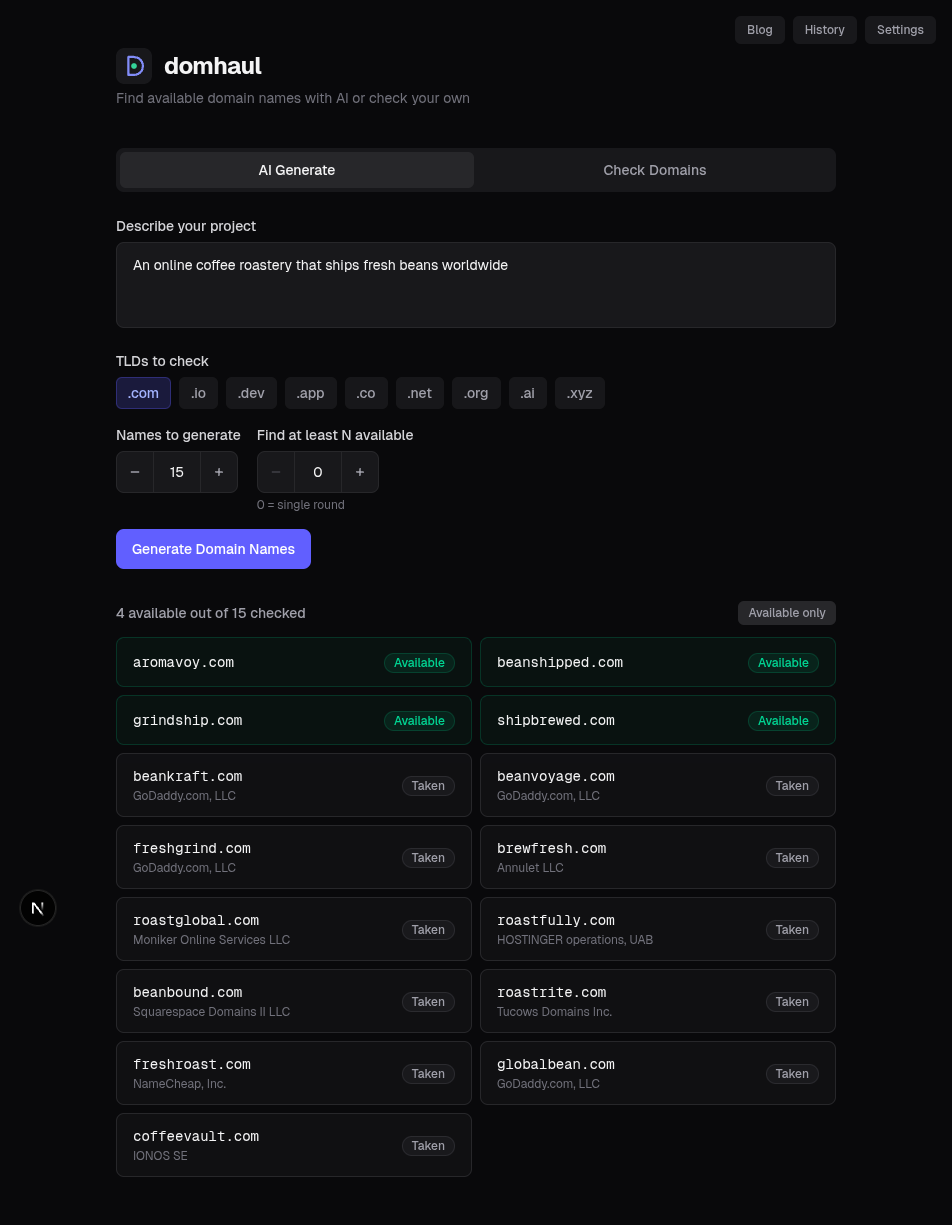Open the History page
Viewport: 952px width, 1225px height.
pyautogui.click(x=824, y=29)
